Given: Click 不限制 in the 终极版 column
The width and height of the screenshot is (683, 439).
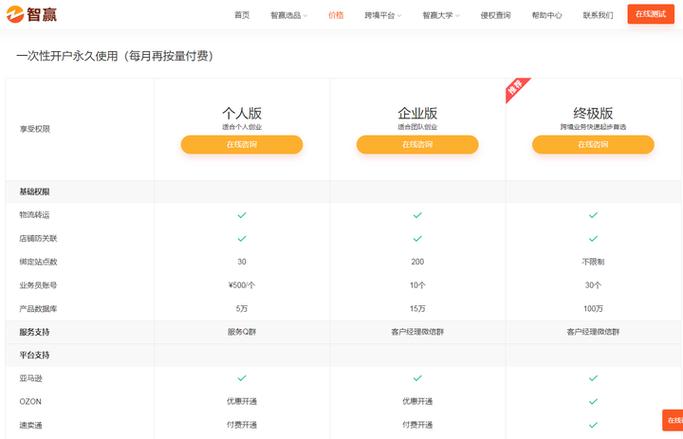Looking at the screenshot, I should (593, 262).
